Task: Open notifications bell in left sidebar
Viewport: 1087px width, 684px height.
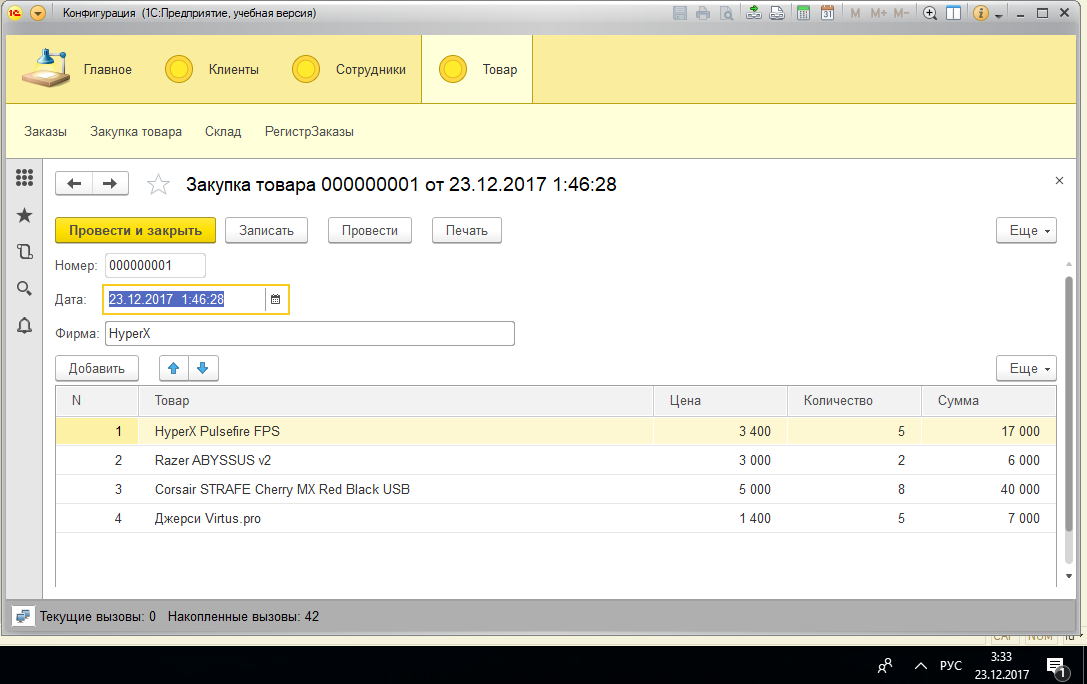Action: pos(24,325)
